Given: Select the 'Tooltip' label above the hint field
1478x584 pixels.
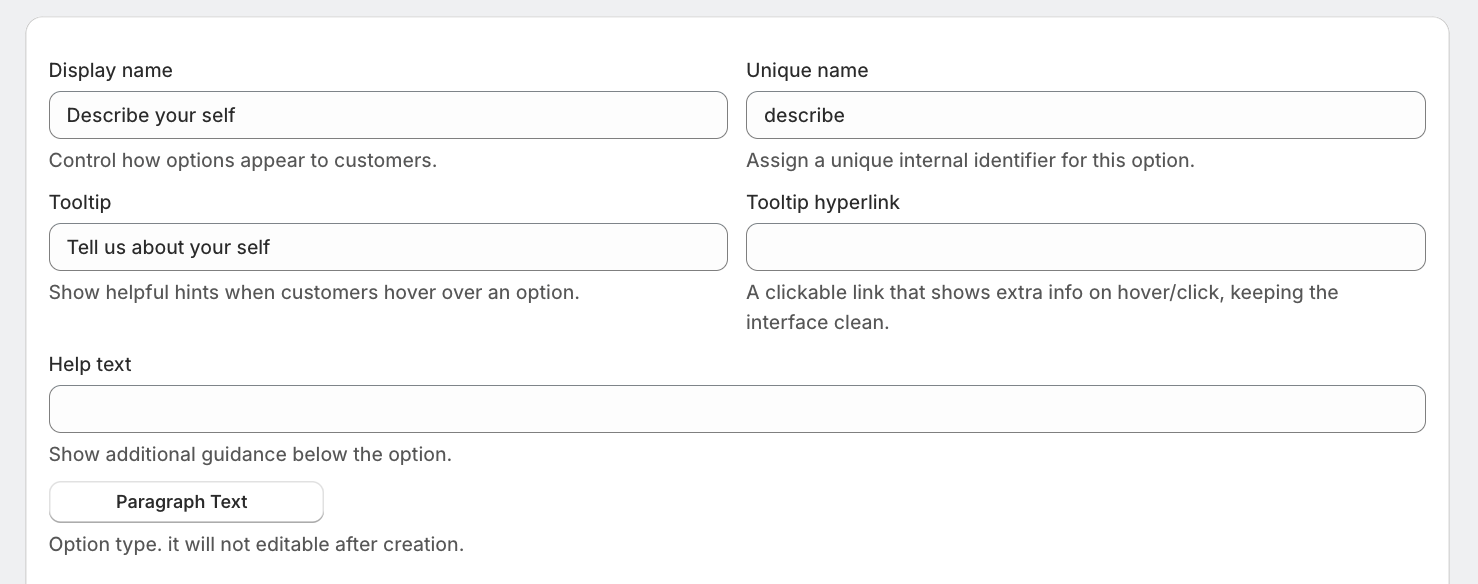Looking at the screenshot, I should click(x=80, y=202).
